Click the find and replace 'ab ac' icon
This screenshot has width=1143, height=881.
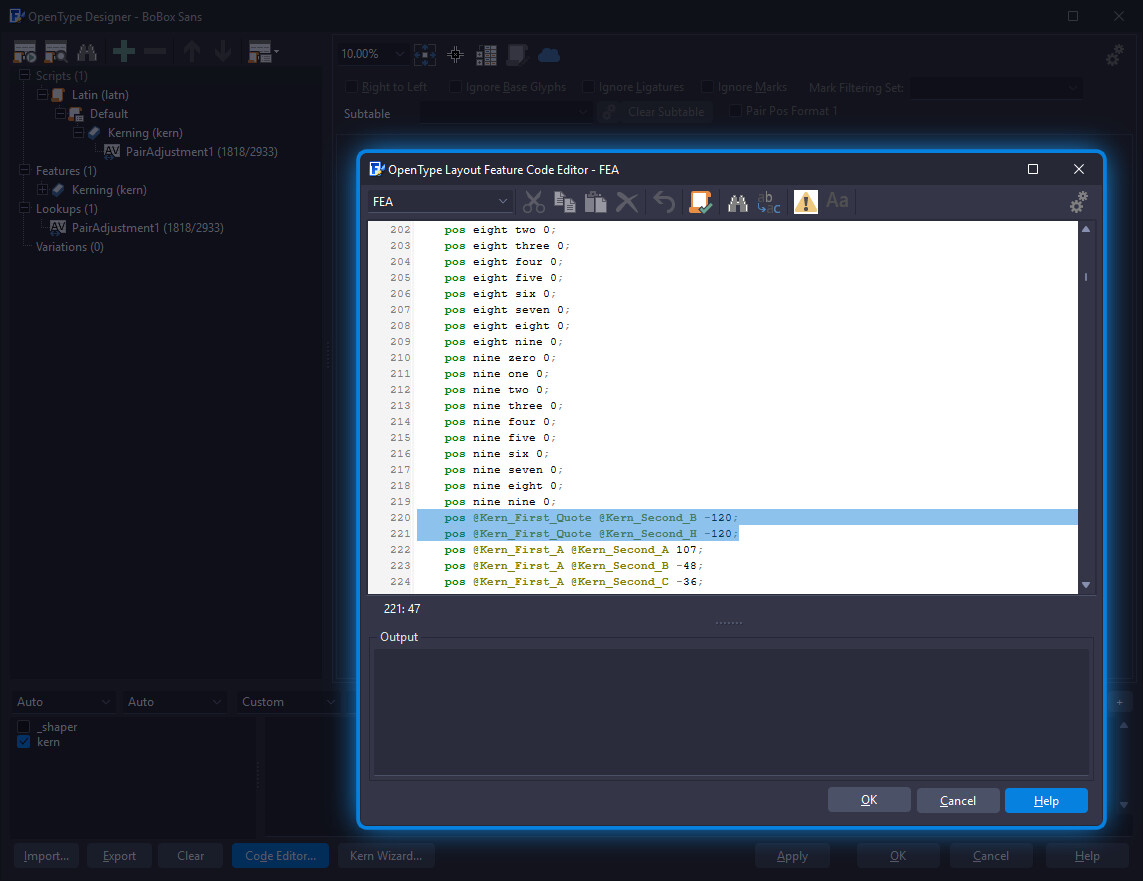[x=769, y=202]
